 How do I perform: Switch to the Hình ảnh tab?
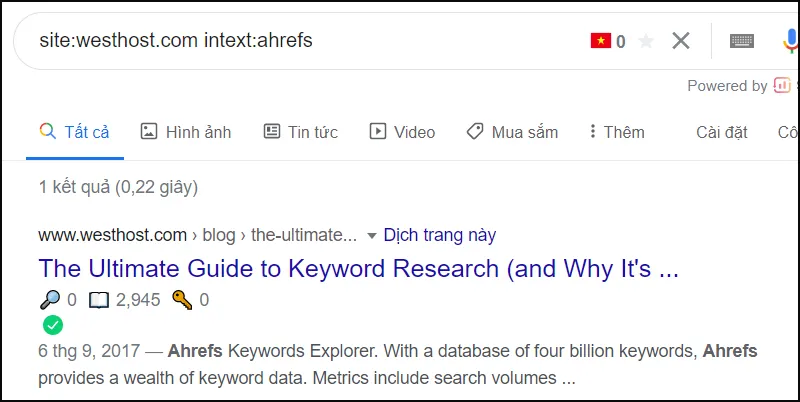coord(186,132)
